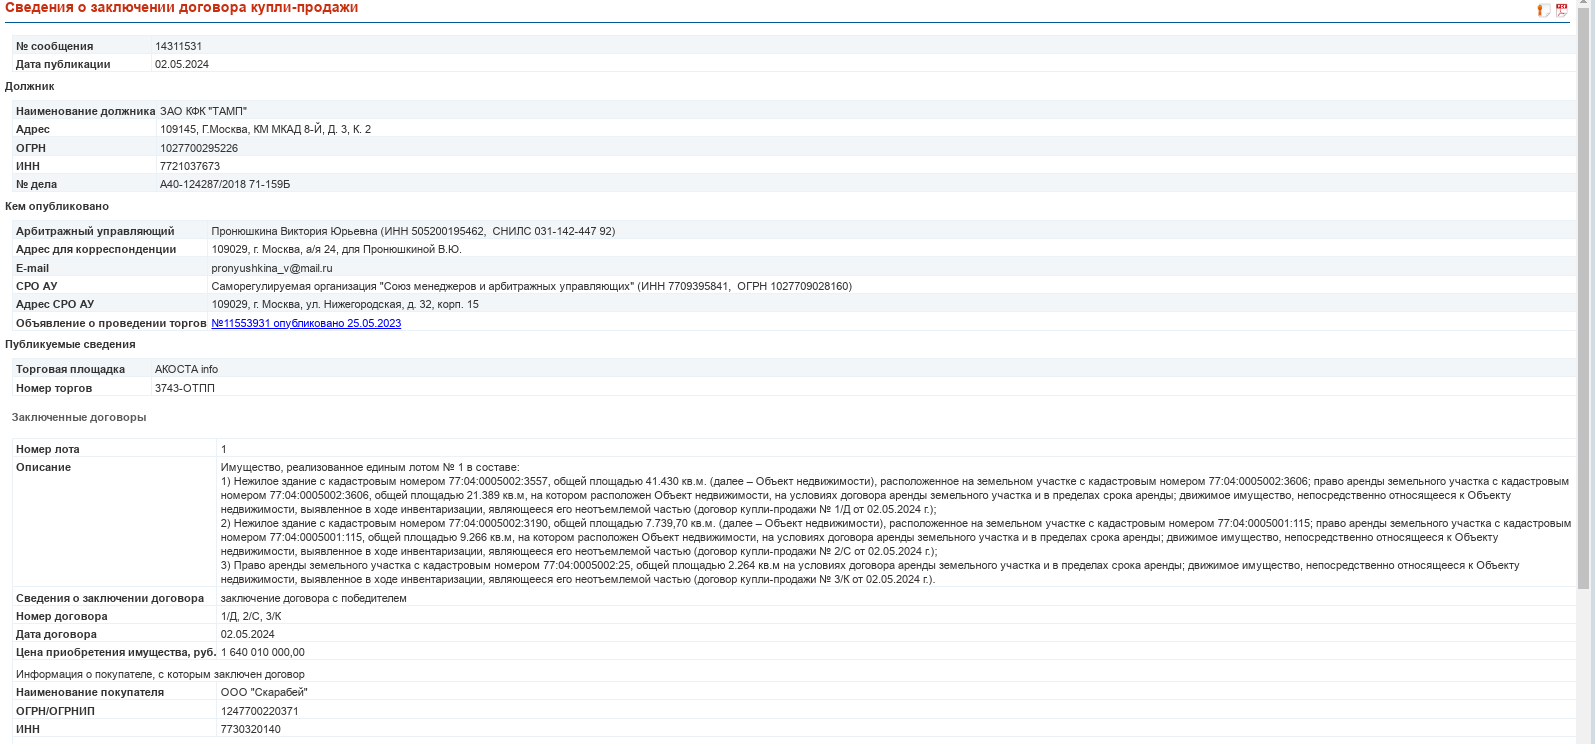Select buyer name ООО "Скарабей"
Viewport: 1595px width, 744px height.
tap(264, 692)
